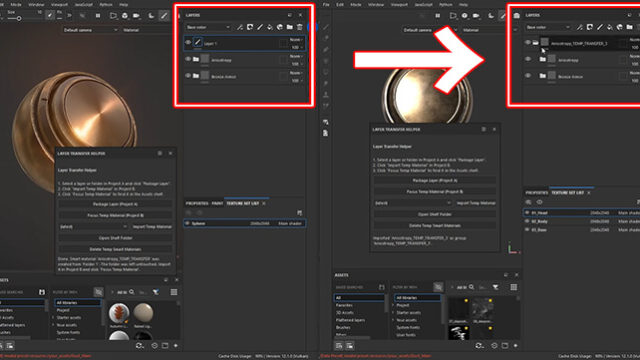Image resolution: width=640 pixels, height=360 pixels.
Task: Hide Layer 1 using its eye icon
Action: (x=188, y=42)
